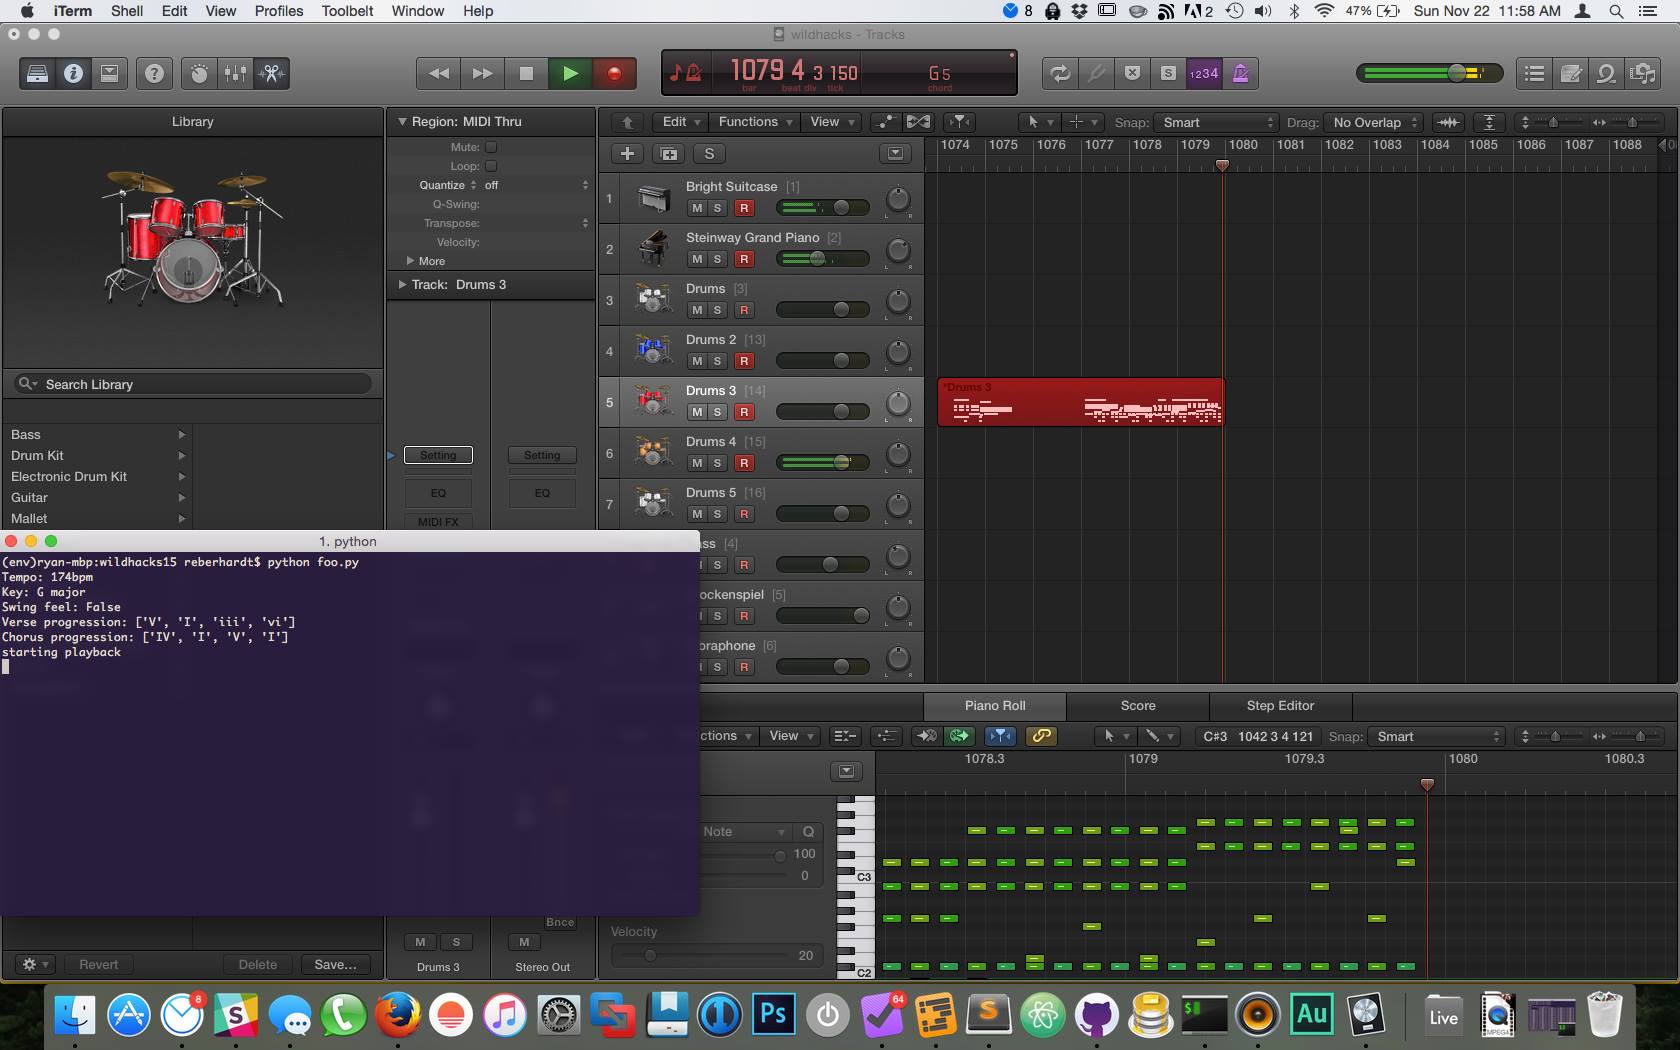Open the Media Browser icon
The width and height of the screenshot is (1680, 1050).
click(1642, 73)
